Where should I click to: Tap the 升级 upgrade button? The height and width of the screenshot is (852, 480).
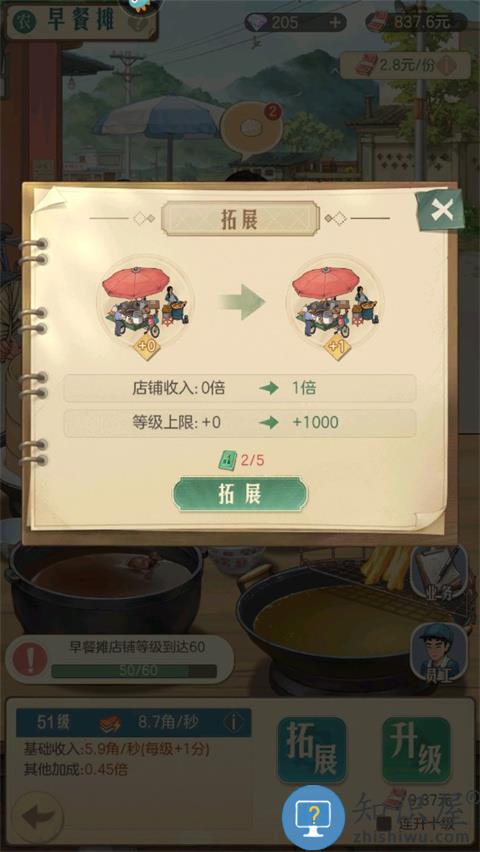click(416, 749)
